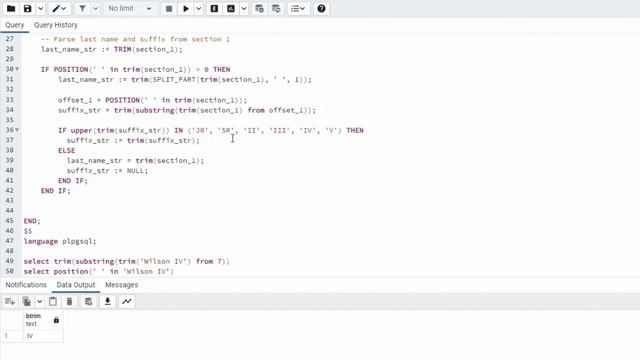Open the Notifications tab

click(26, 285)
